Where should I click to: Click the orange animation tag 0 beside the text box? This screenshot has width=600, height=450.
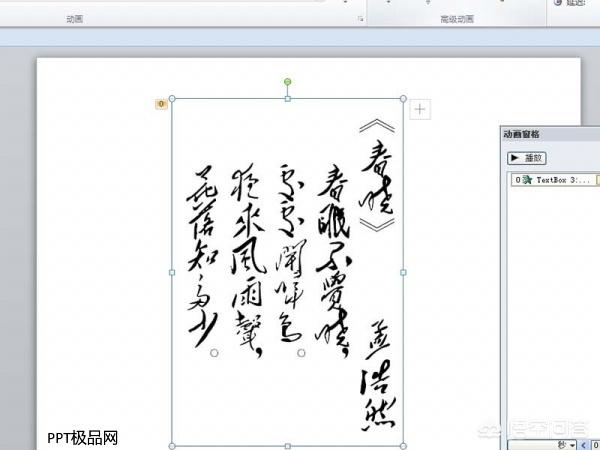(161, 104)
